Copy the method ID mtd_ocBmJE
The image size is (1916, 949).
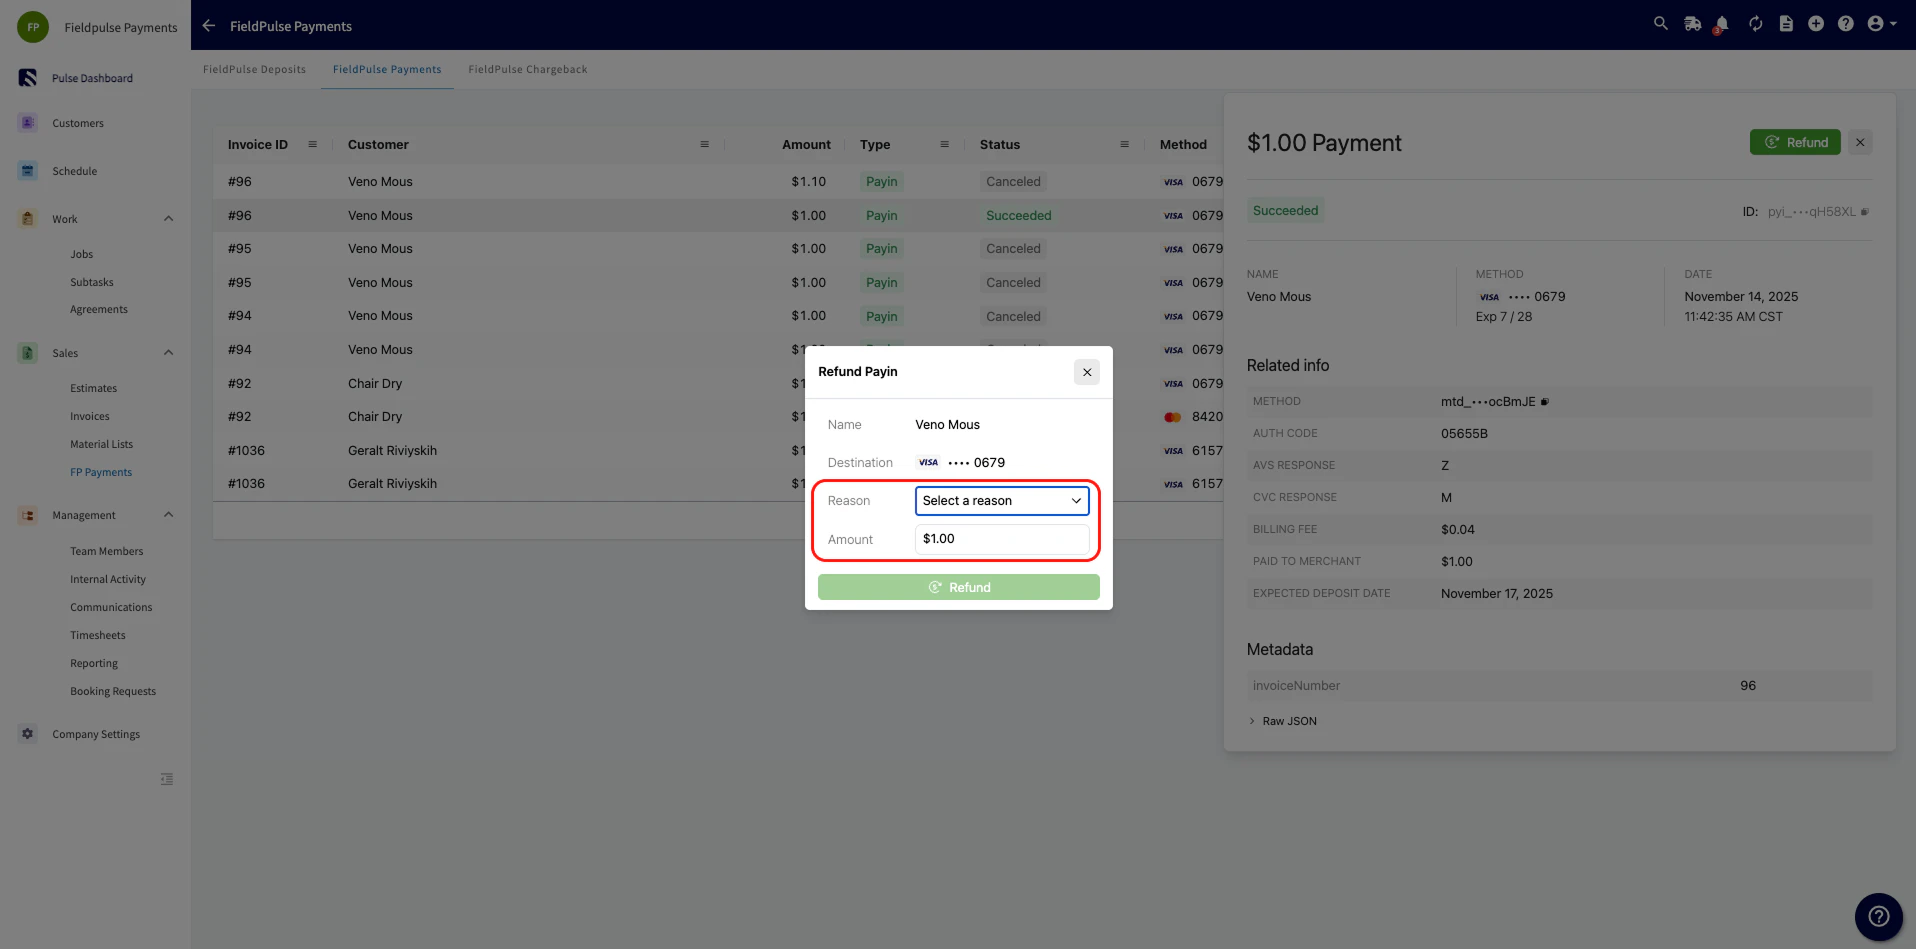pos(1544,402)
